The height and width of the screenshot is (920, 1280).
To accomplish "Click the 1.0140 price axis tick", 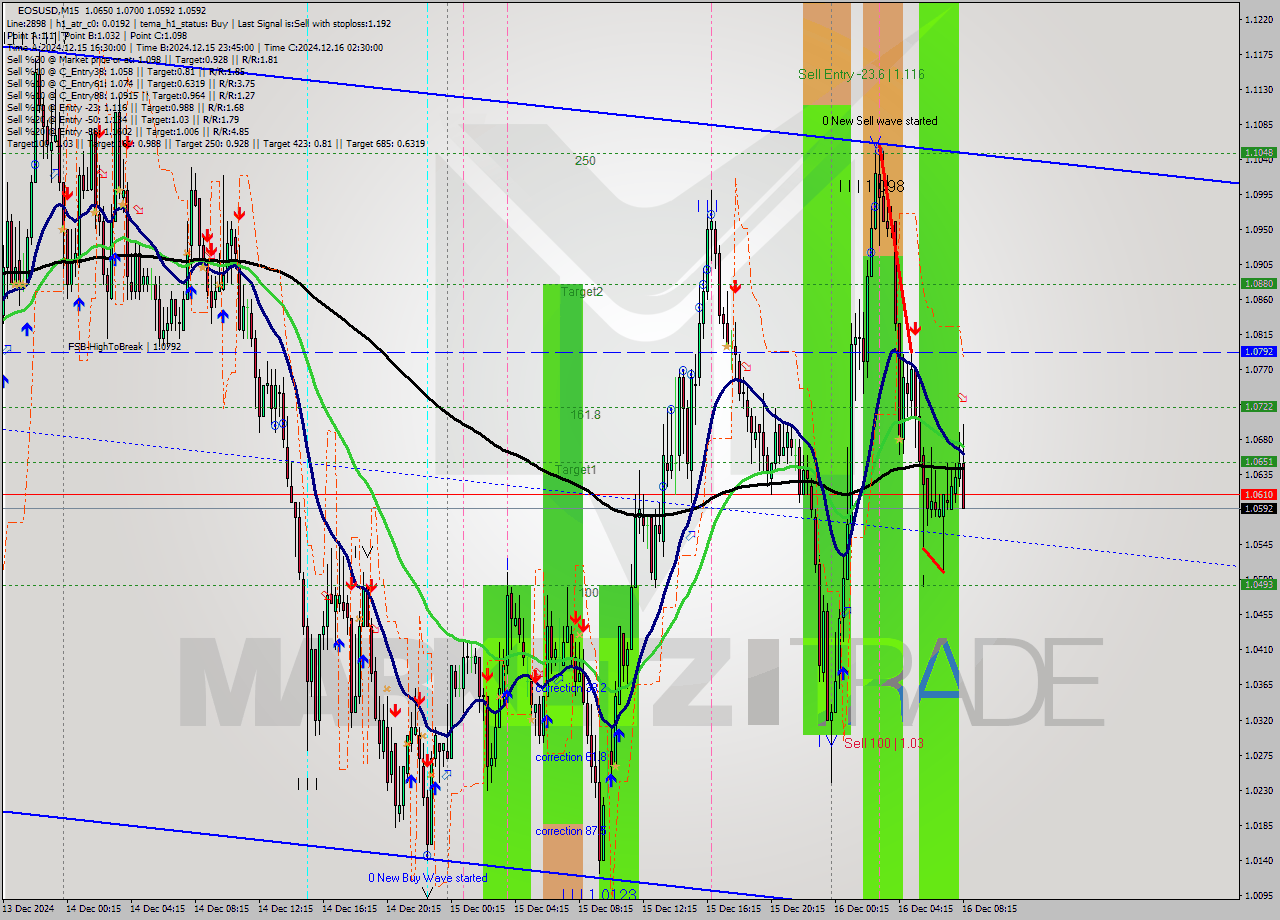I will [x=1258, y=860].
